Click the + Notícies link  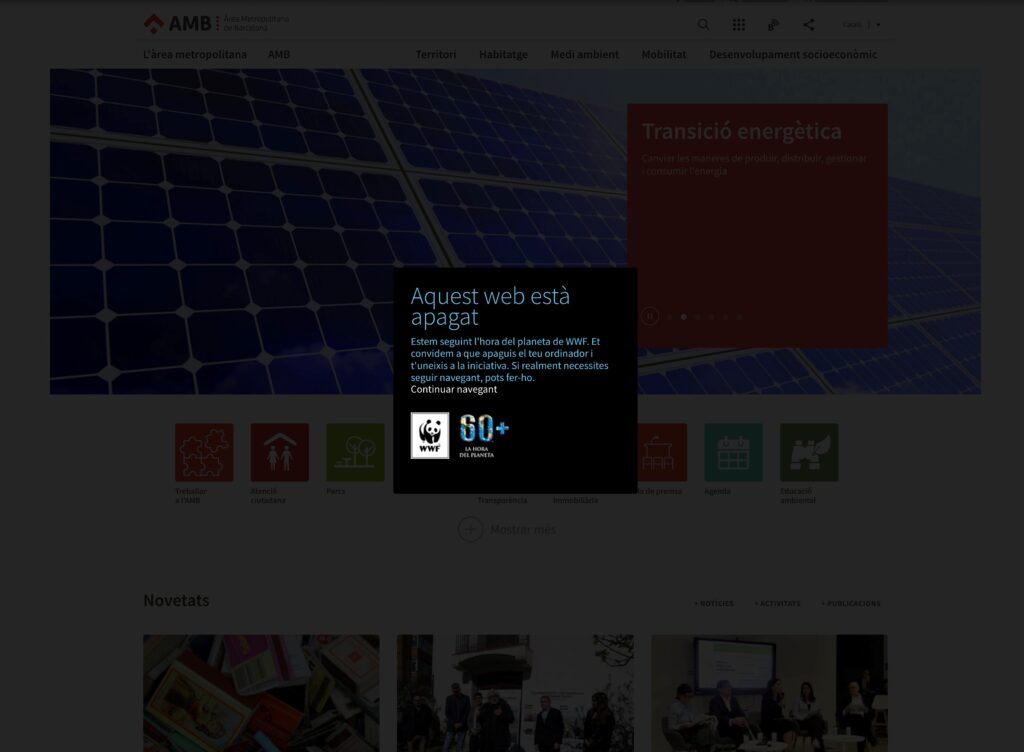pos(714,603)
